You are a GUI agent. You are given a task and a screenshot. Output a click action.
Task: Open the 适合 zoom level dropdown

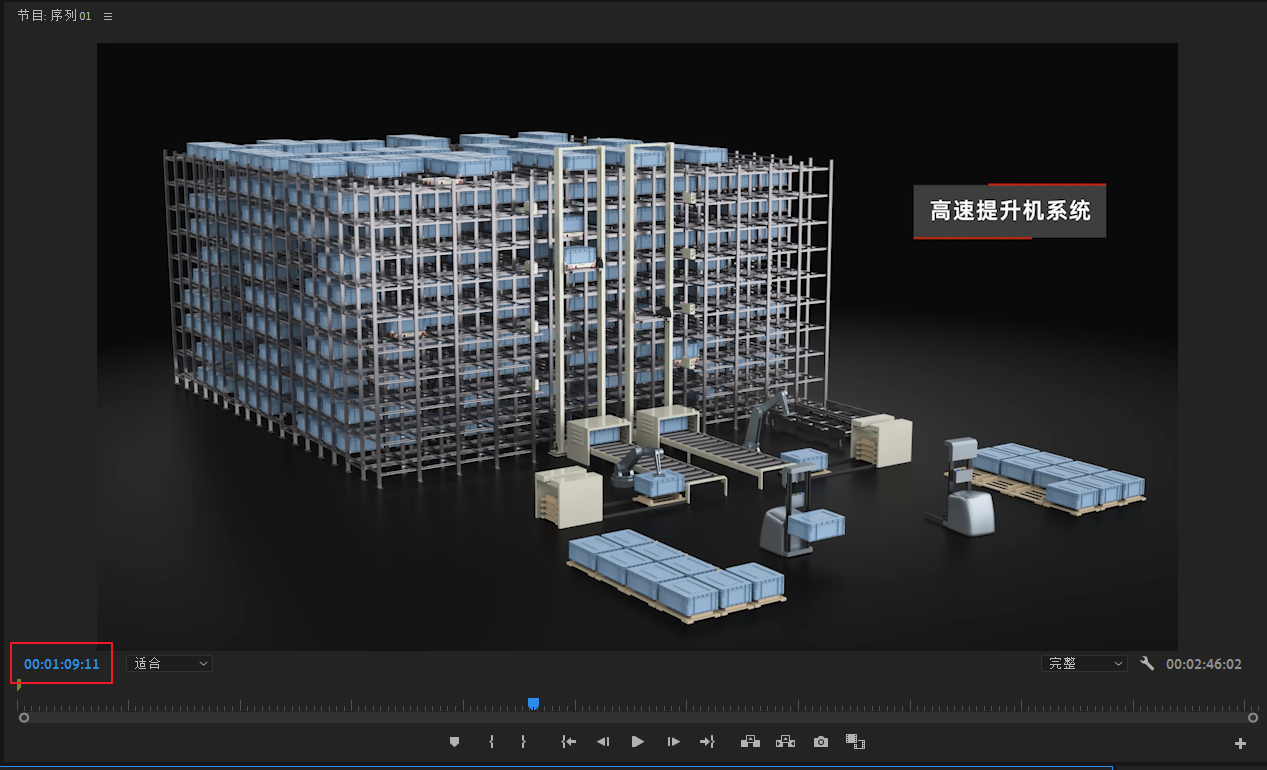(169, 664)
